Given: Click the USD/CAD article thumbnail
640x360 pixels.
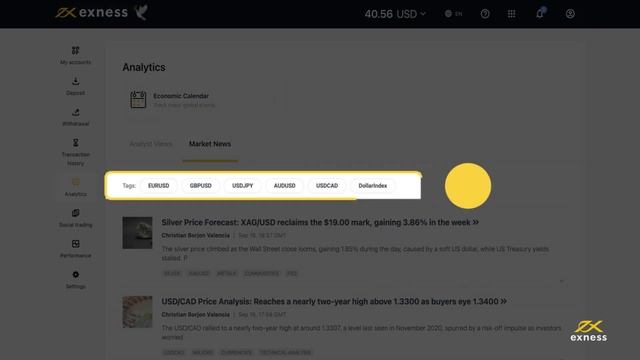Looking at the screenshot, I should coord(138,312).
